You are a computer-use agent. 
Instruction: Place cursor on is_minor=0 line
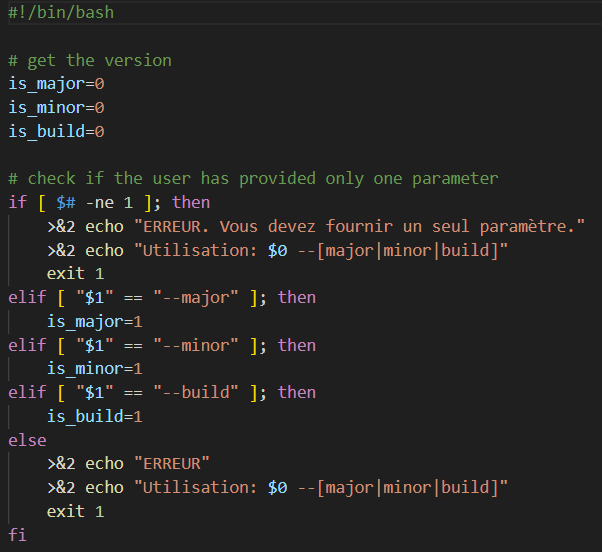[56, 108]
